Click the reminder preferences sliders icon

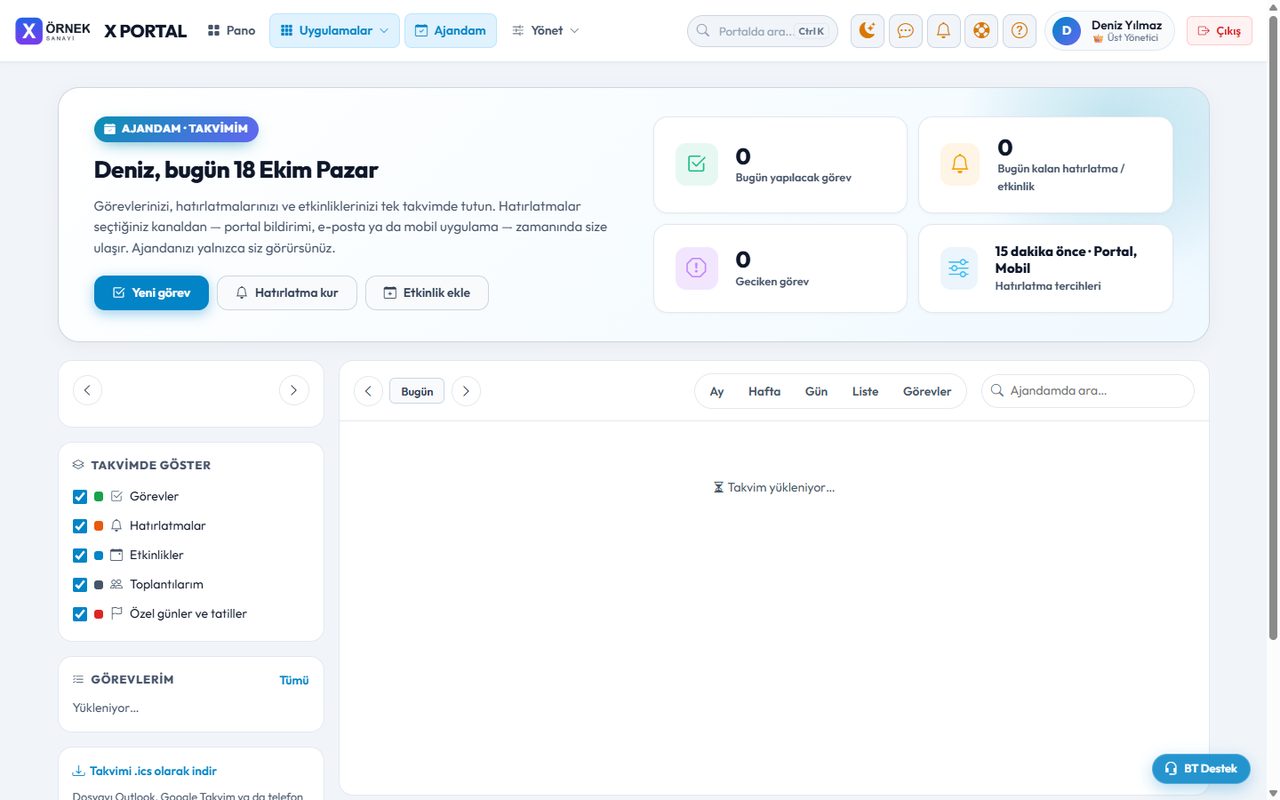point(959,268)
